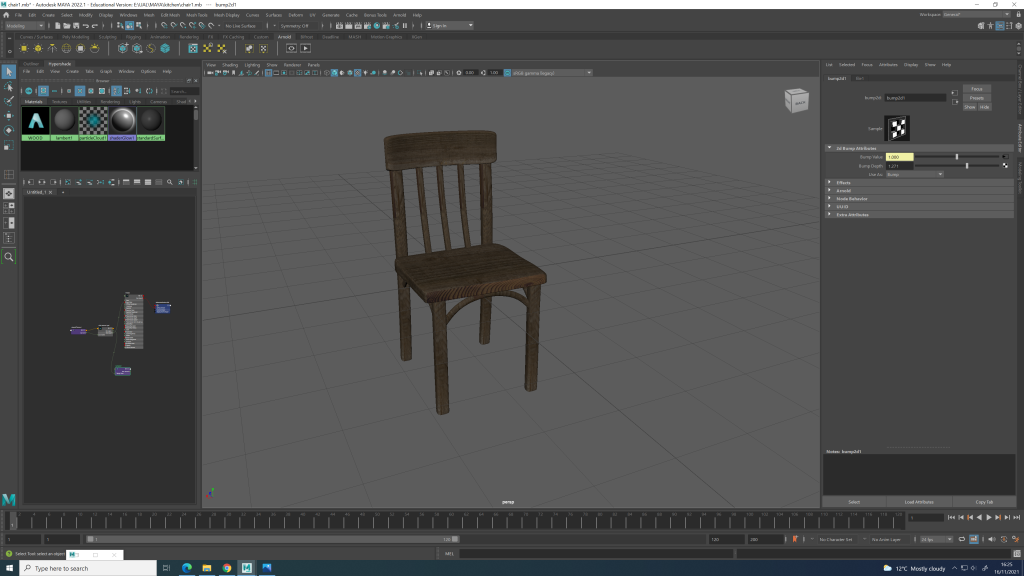The width and height of the screenshot is (1024, 576).
Task: Switch to the Poly Modeling shelf tab
Action: (76, 37)
